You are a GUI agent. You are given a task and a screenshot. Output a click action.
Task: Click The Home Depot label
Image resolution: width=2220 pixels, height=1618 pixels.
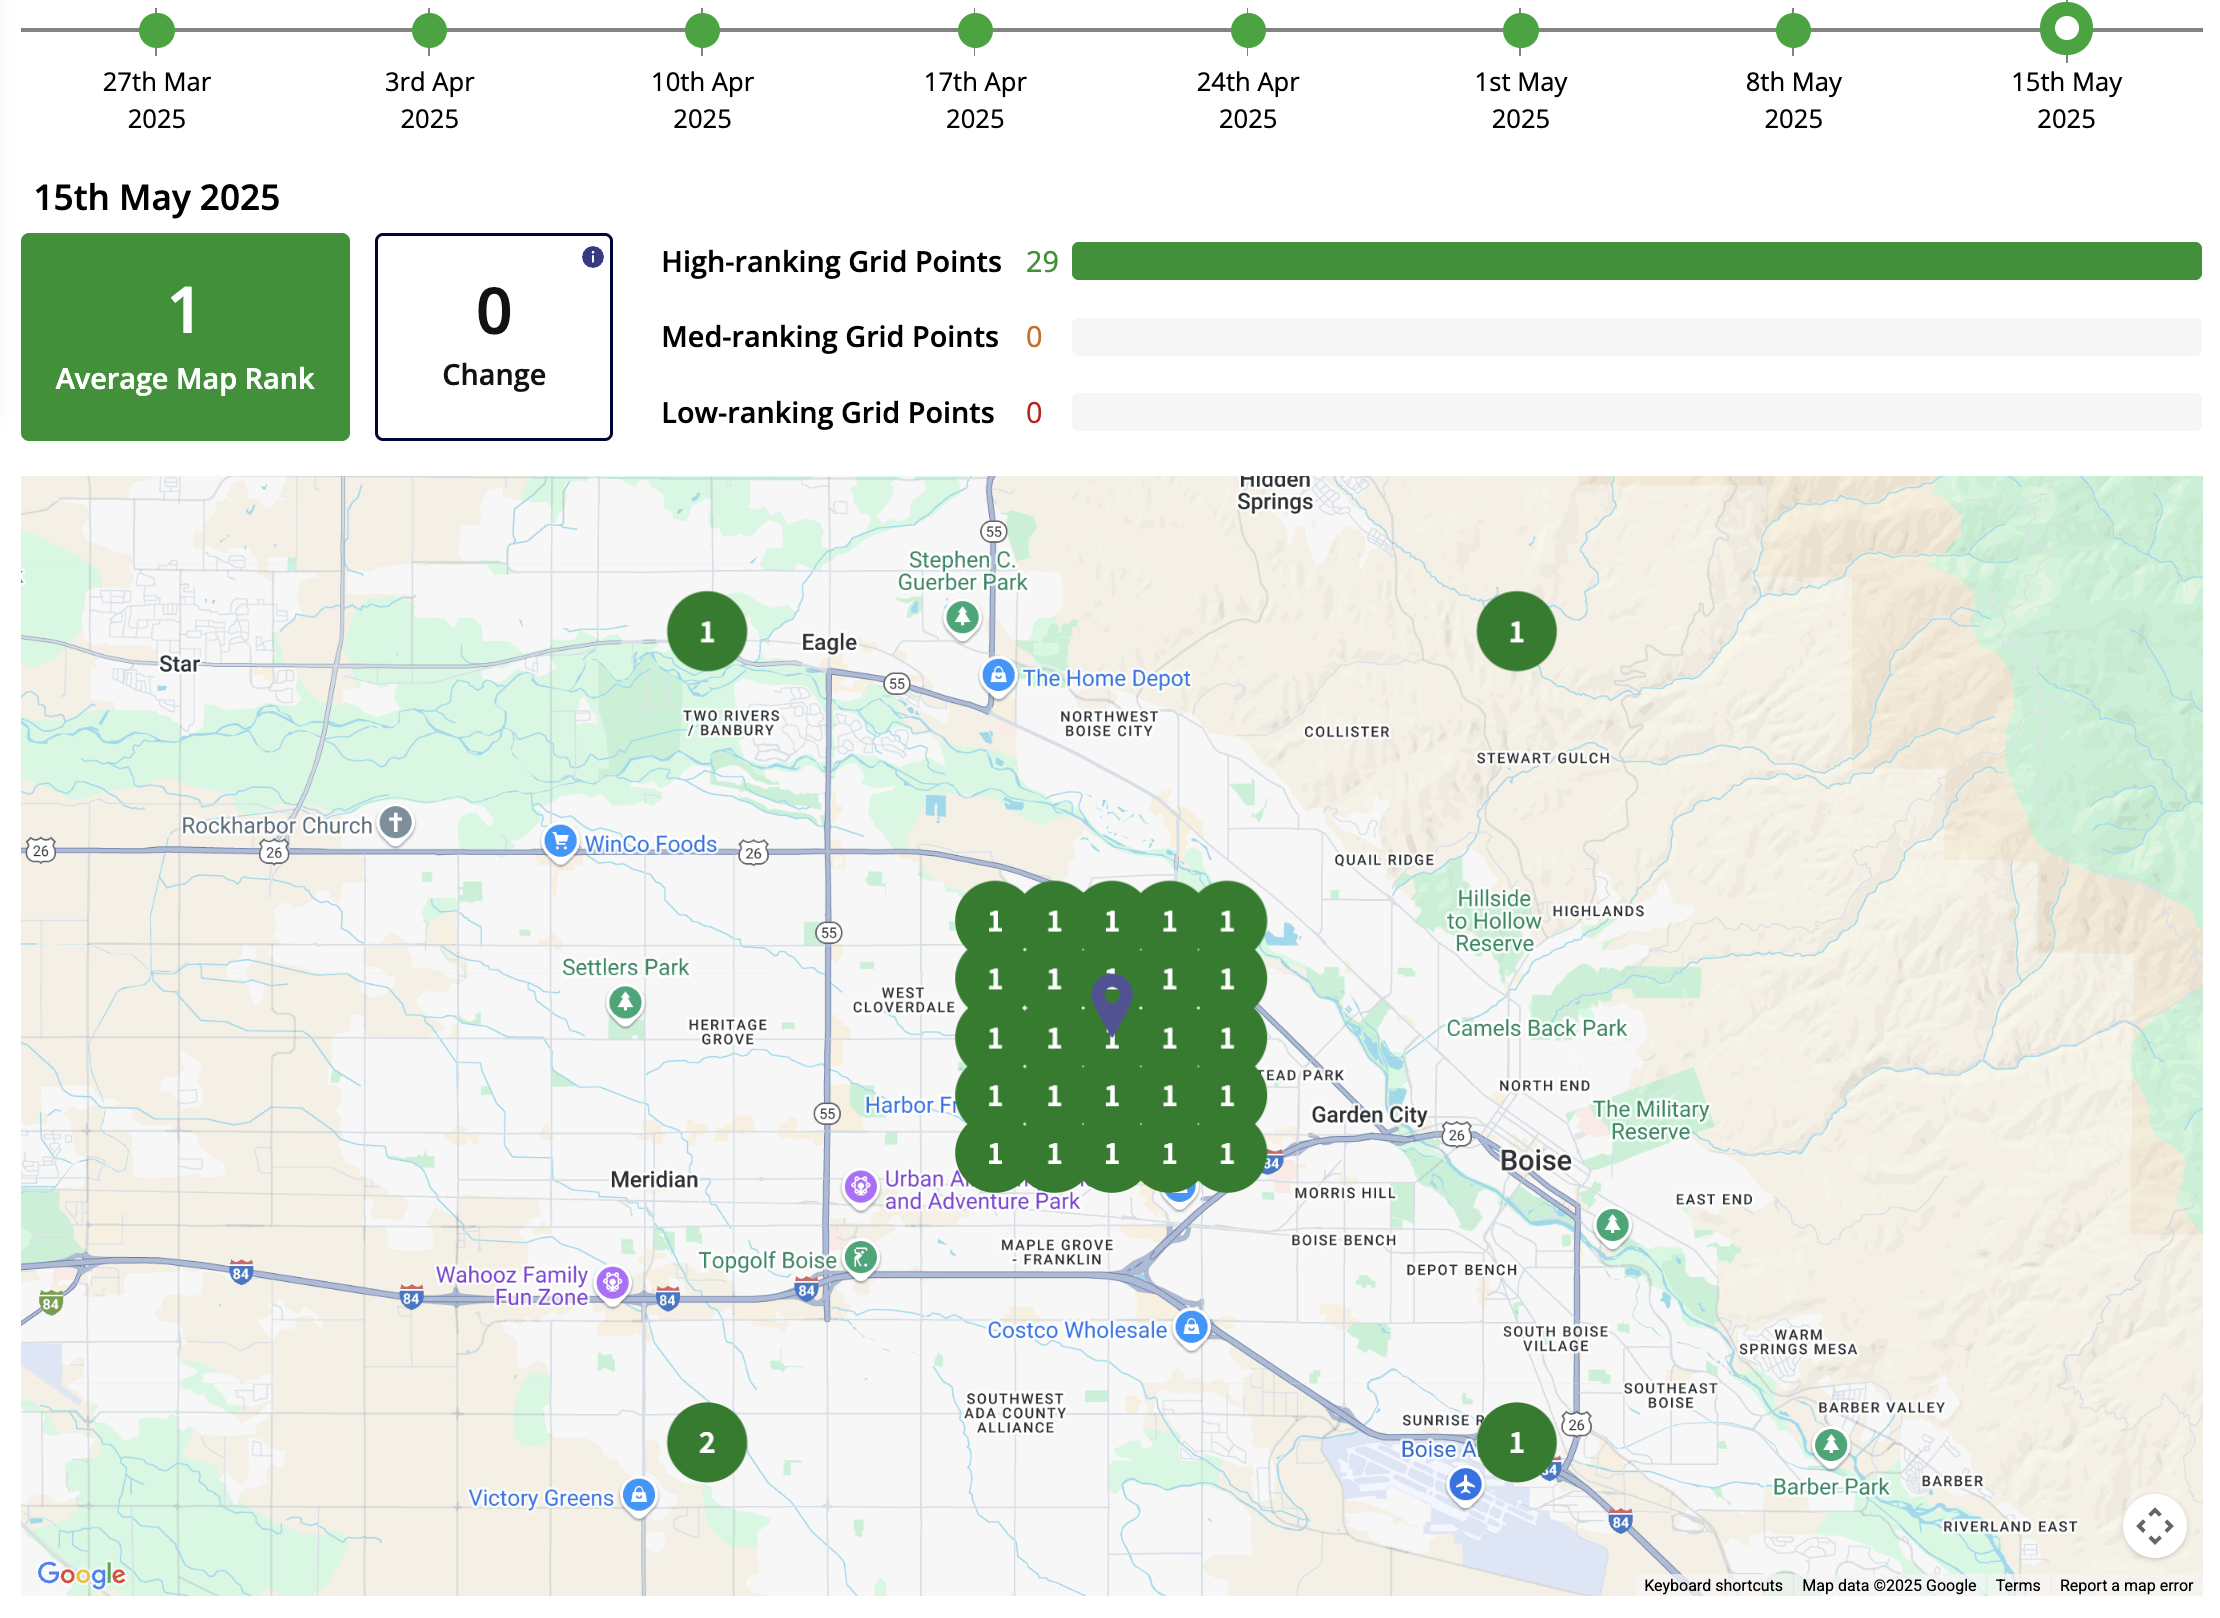coord(1106,678)
